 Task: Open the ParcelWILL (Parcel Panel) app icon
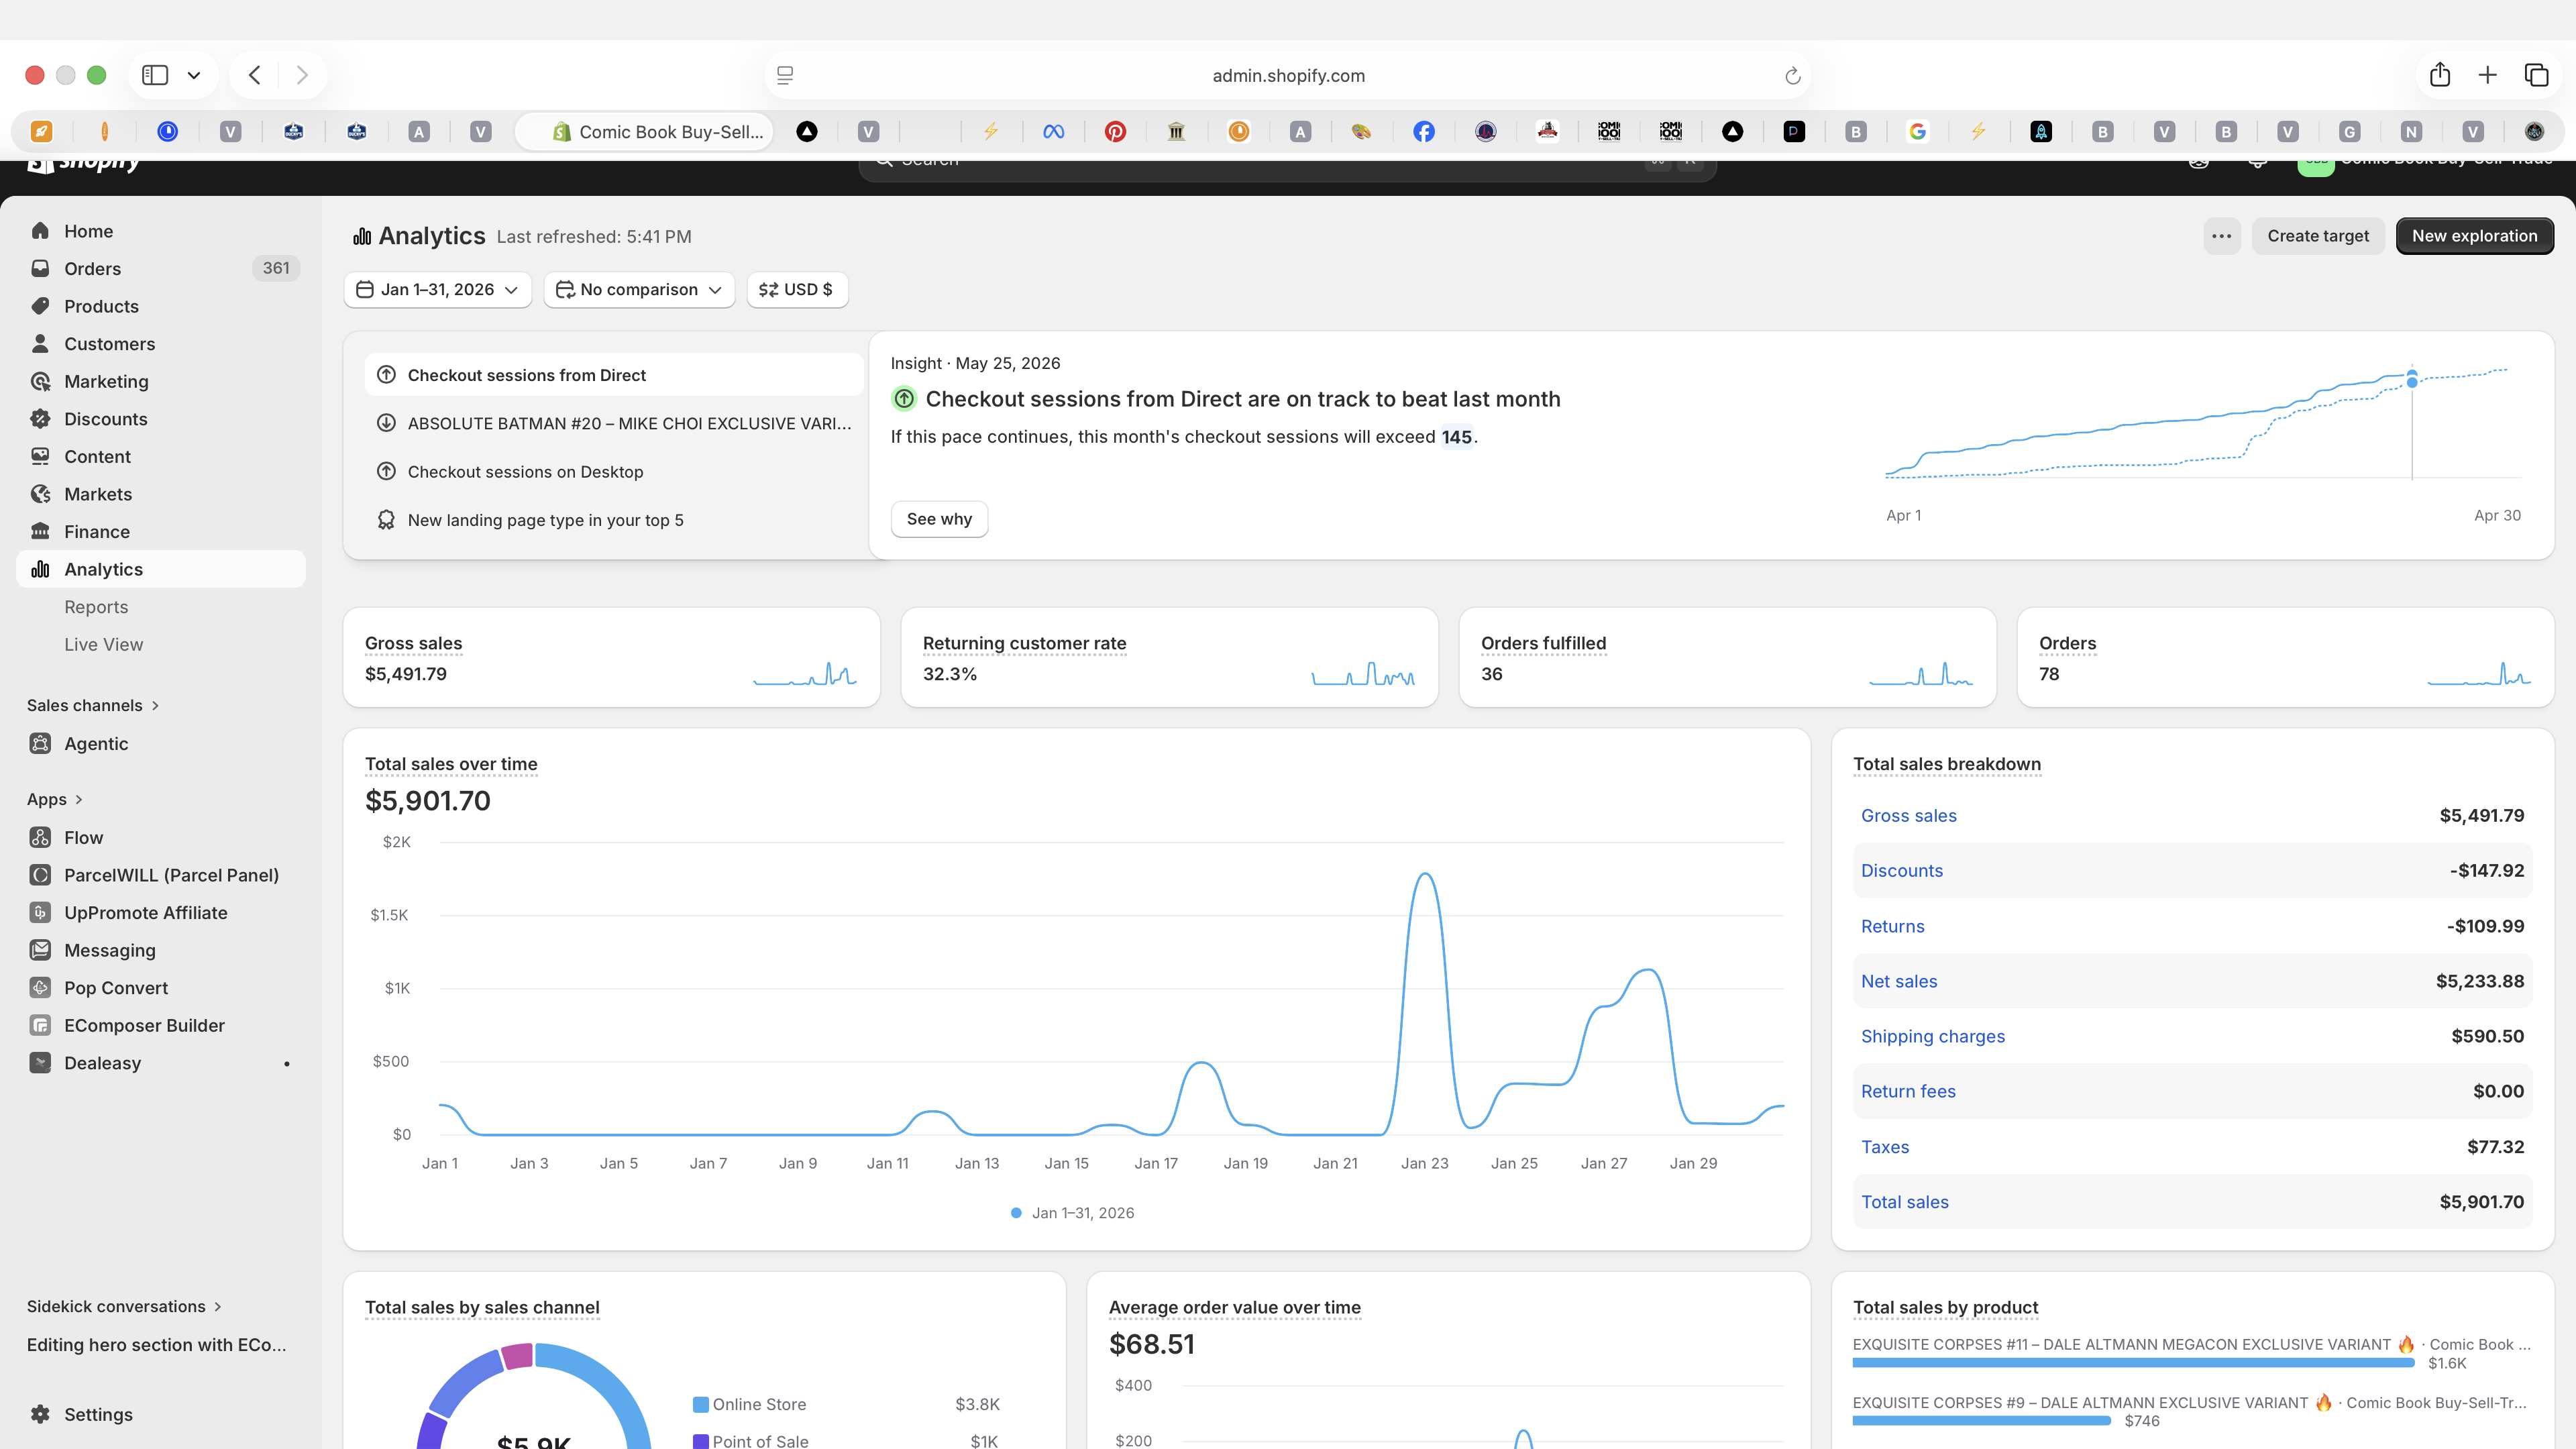[40, 875]
